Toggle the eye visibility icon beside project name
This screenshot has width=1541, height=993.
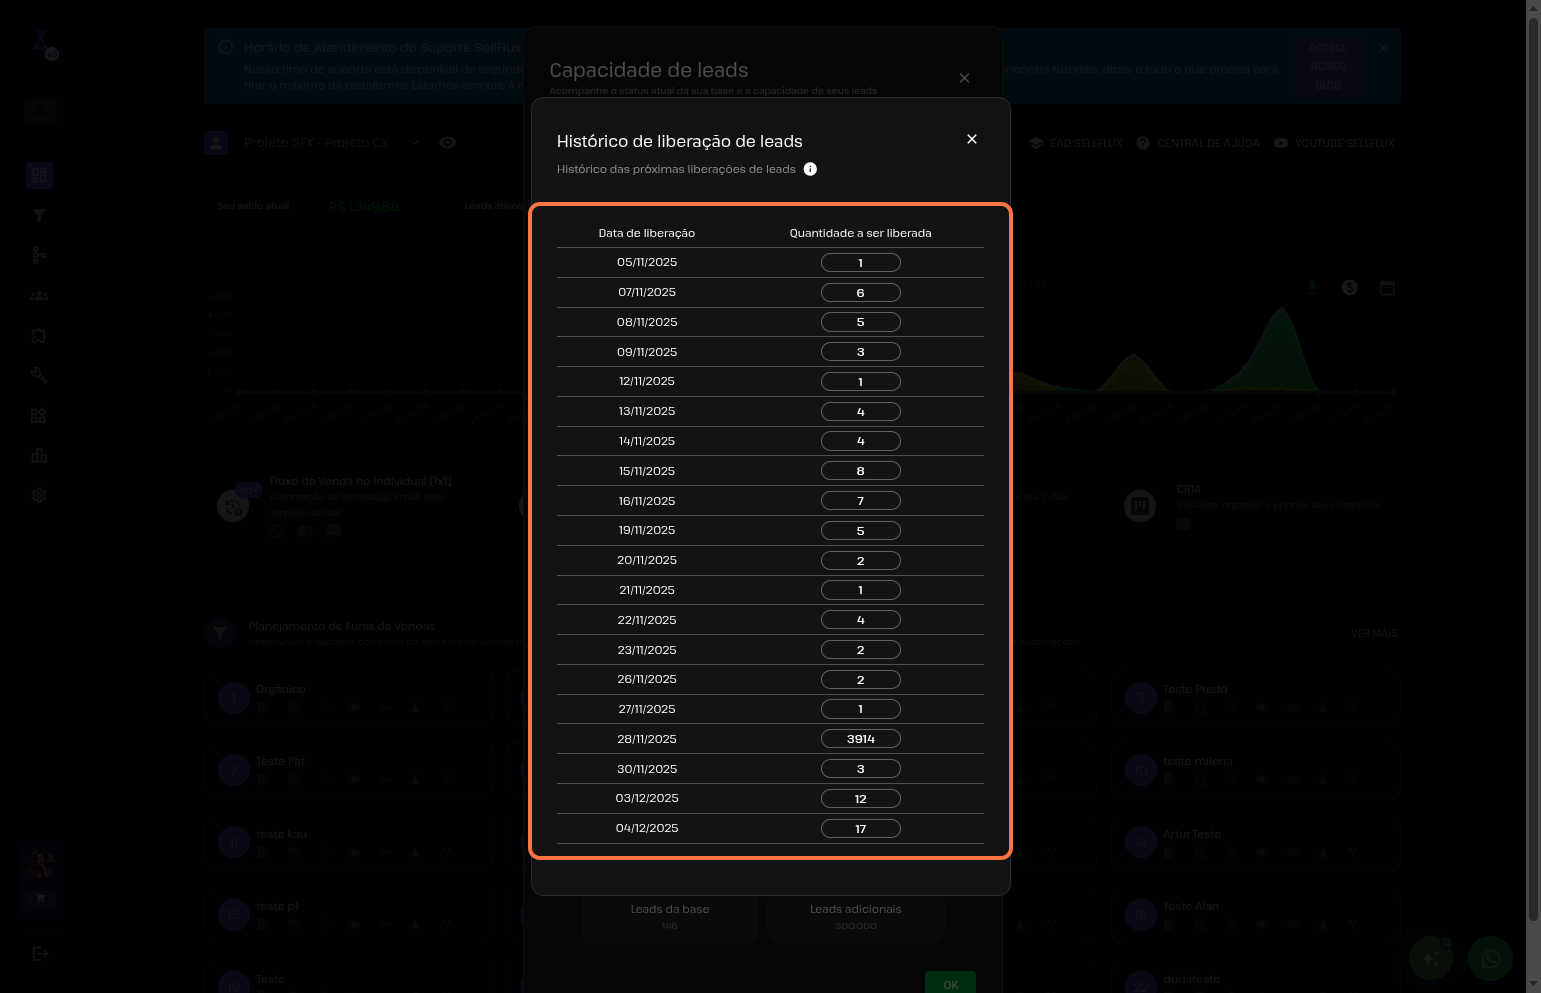pos(447,143)
